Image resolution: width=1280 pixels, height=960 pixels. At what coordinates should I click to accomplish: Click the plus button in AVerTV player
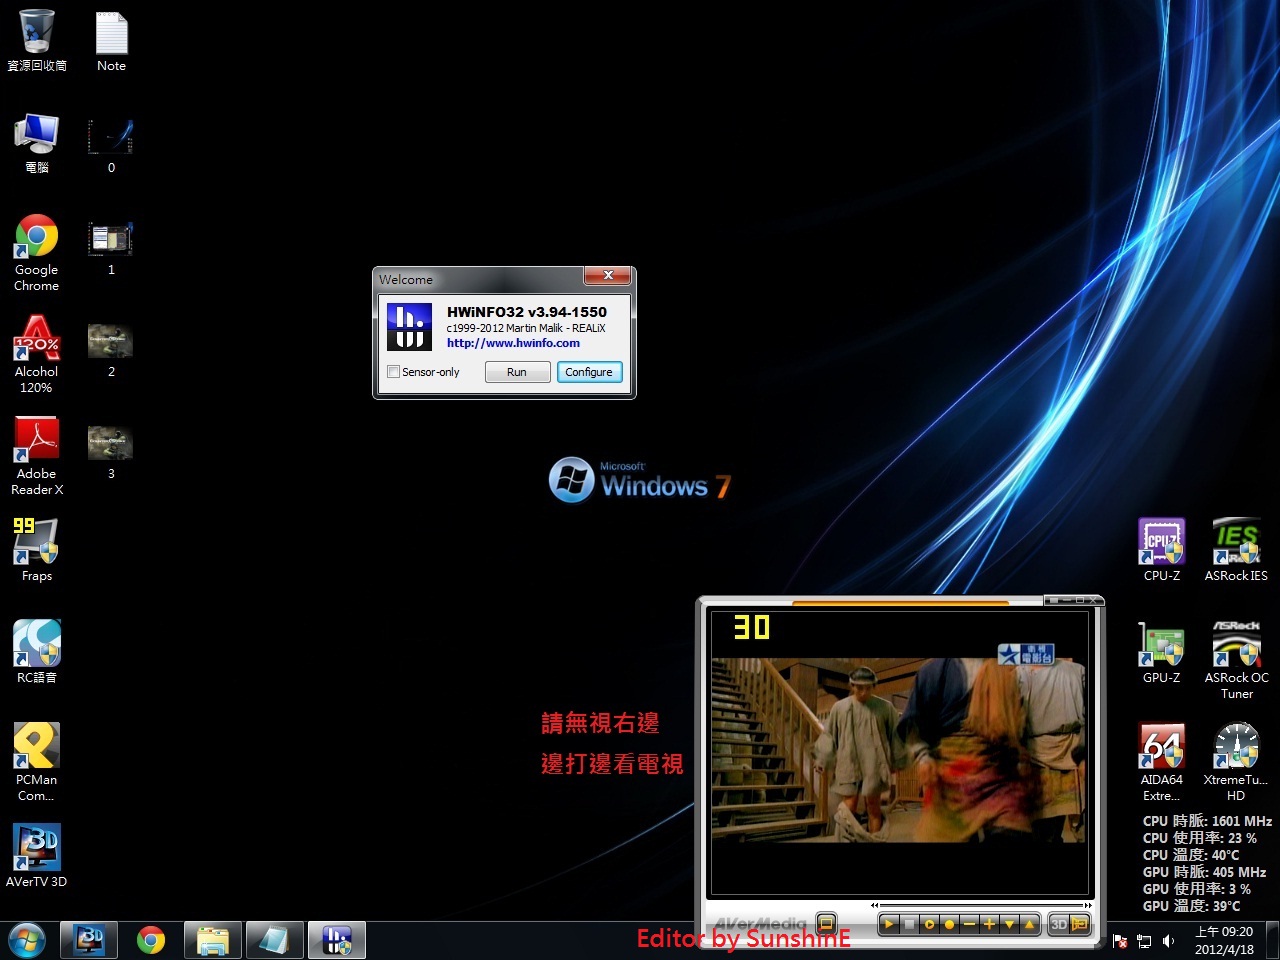point(989,924)
